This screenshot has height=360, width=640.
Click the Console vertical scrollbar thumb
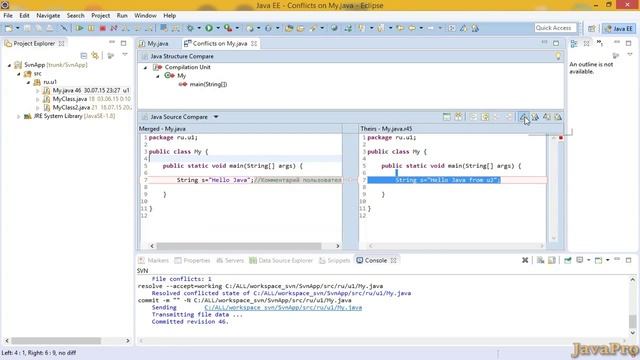coord(632,322)
